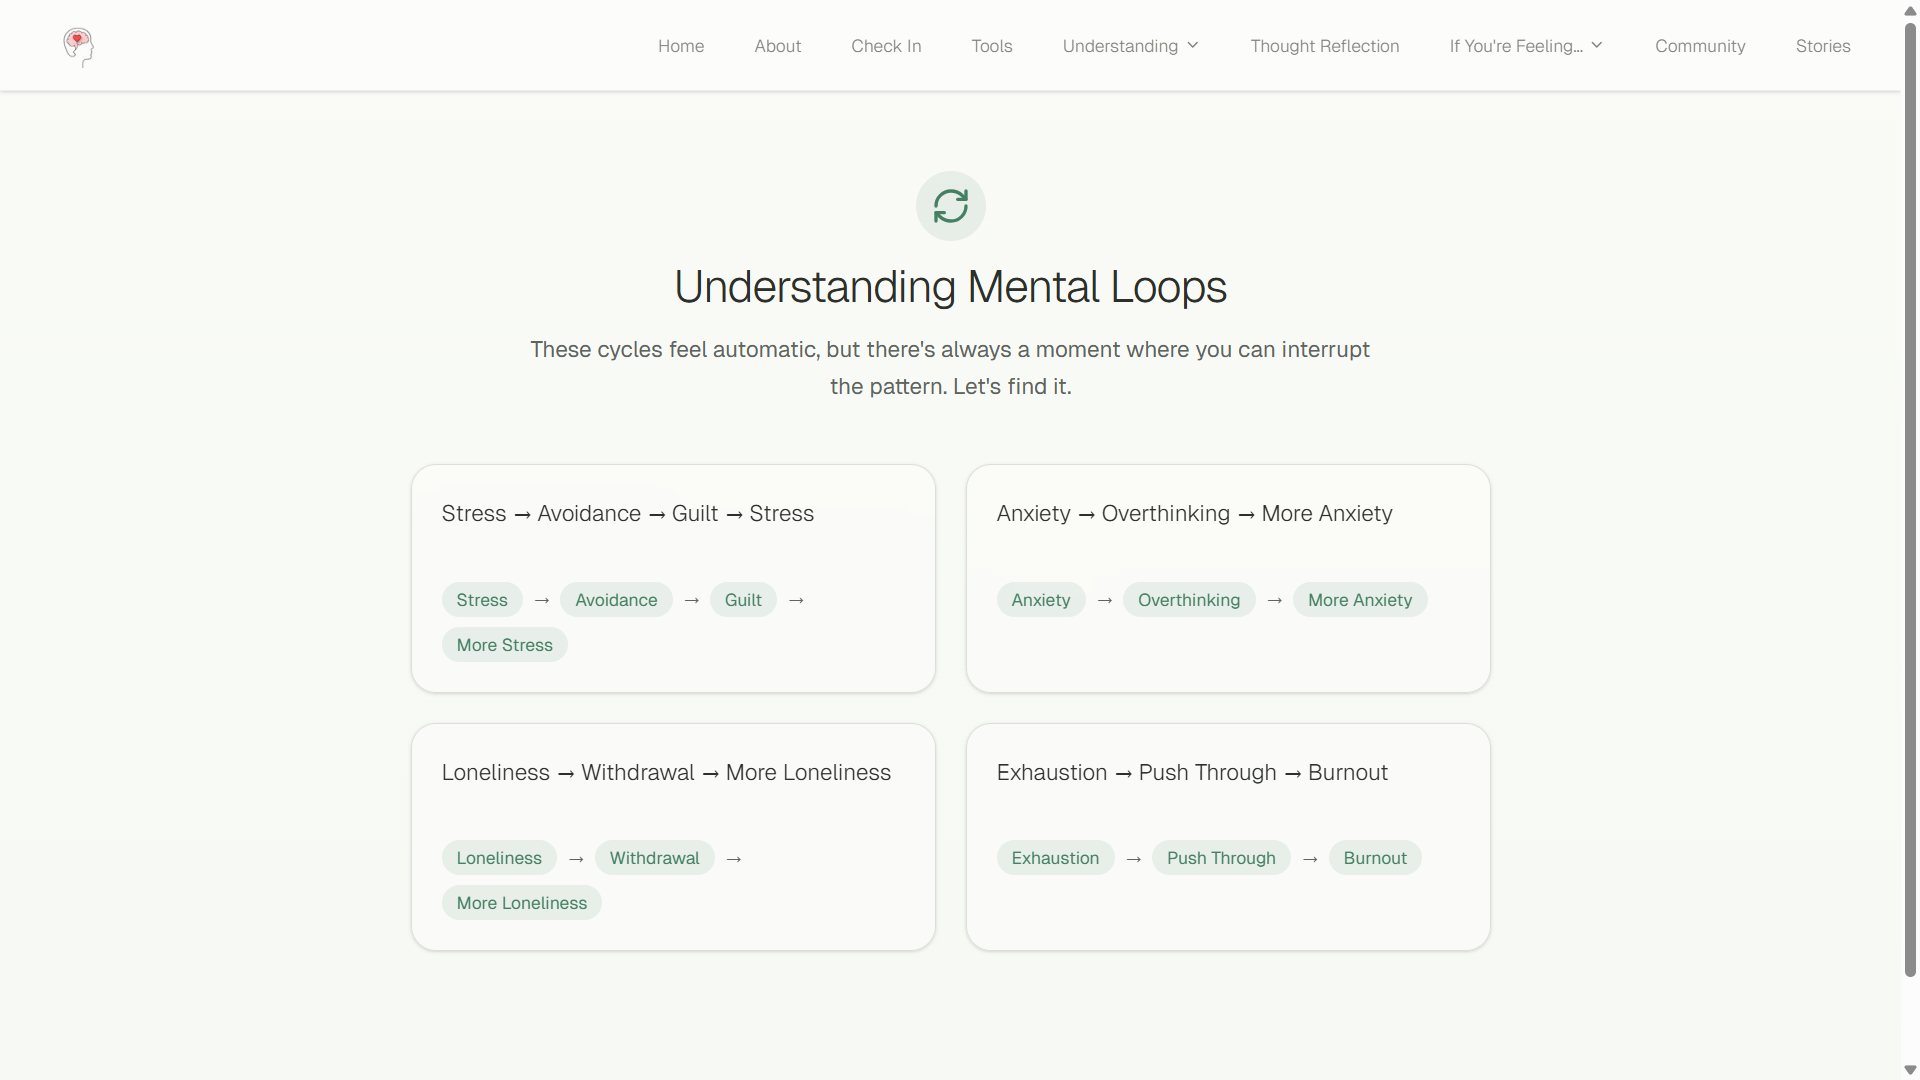The width and height of the screenshot is (1920, 1080).
Task: Open Thought Reflection page
Action: (x=1324, y=46)
